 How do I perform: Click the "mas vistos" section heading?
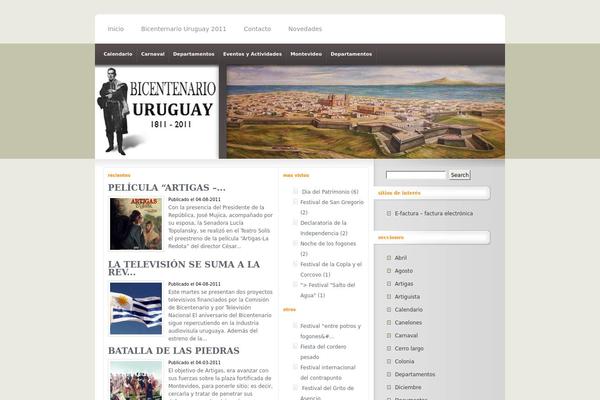[296, 175]
